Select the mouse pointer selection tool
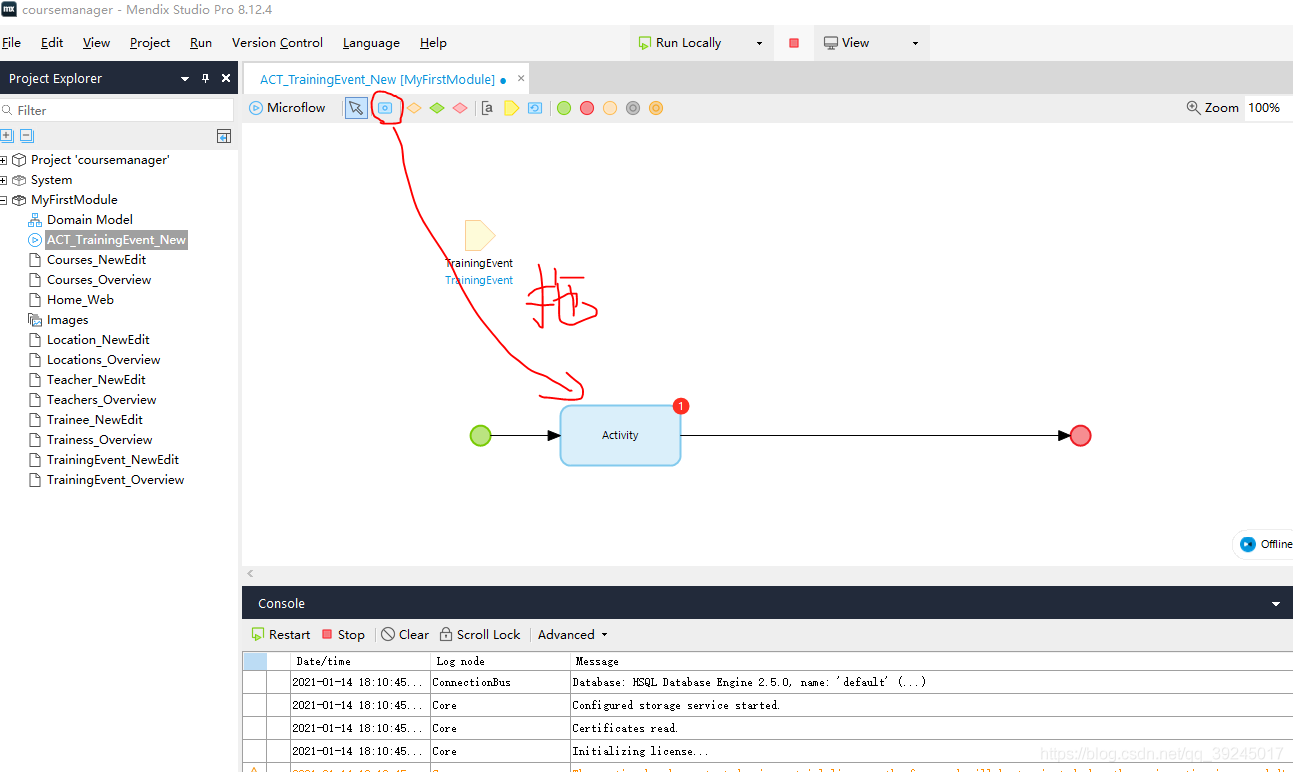 pyautogui.click(x=356, y=108)
